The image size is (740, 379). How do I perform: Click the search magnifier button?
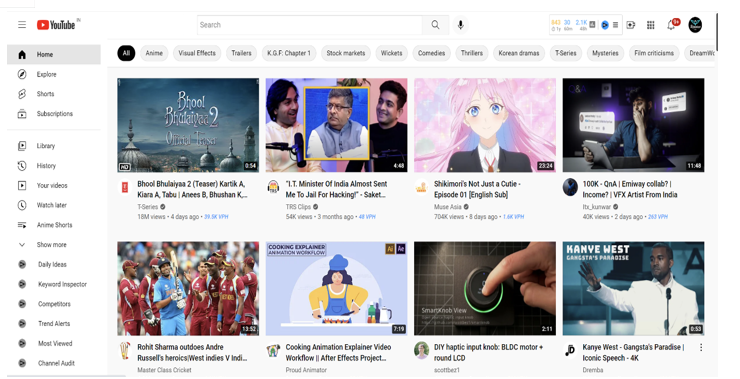435,25
